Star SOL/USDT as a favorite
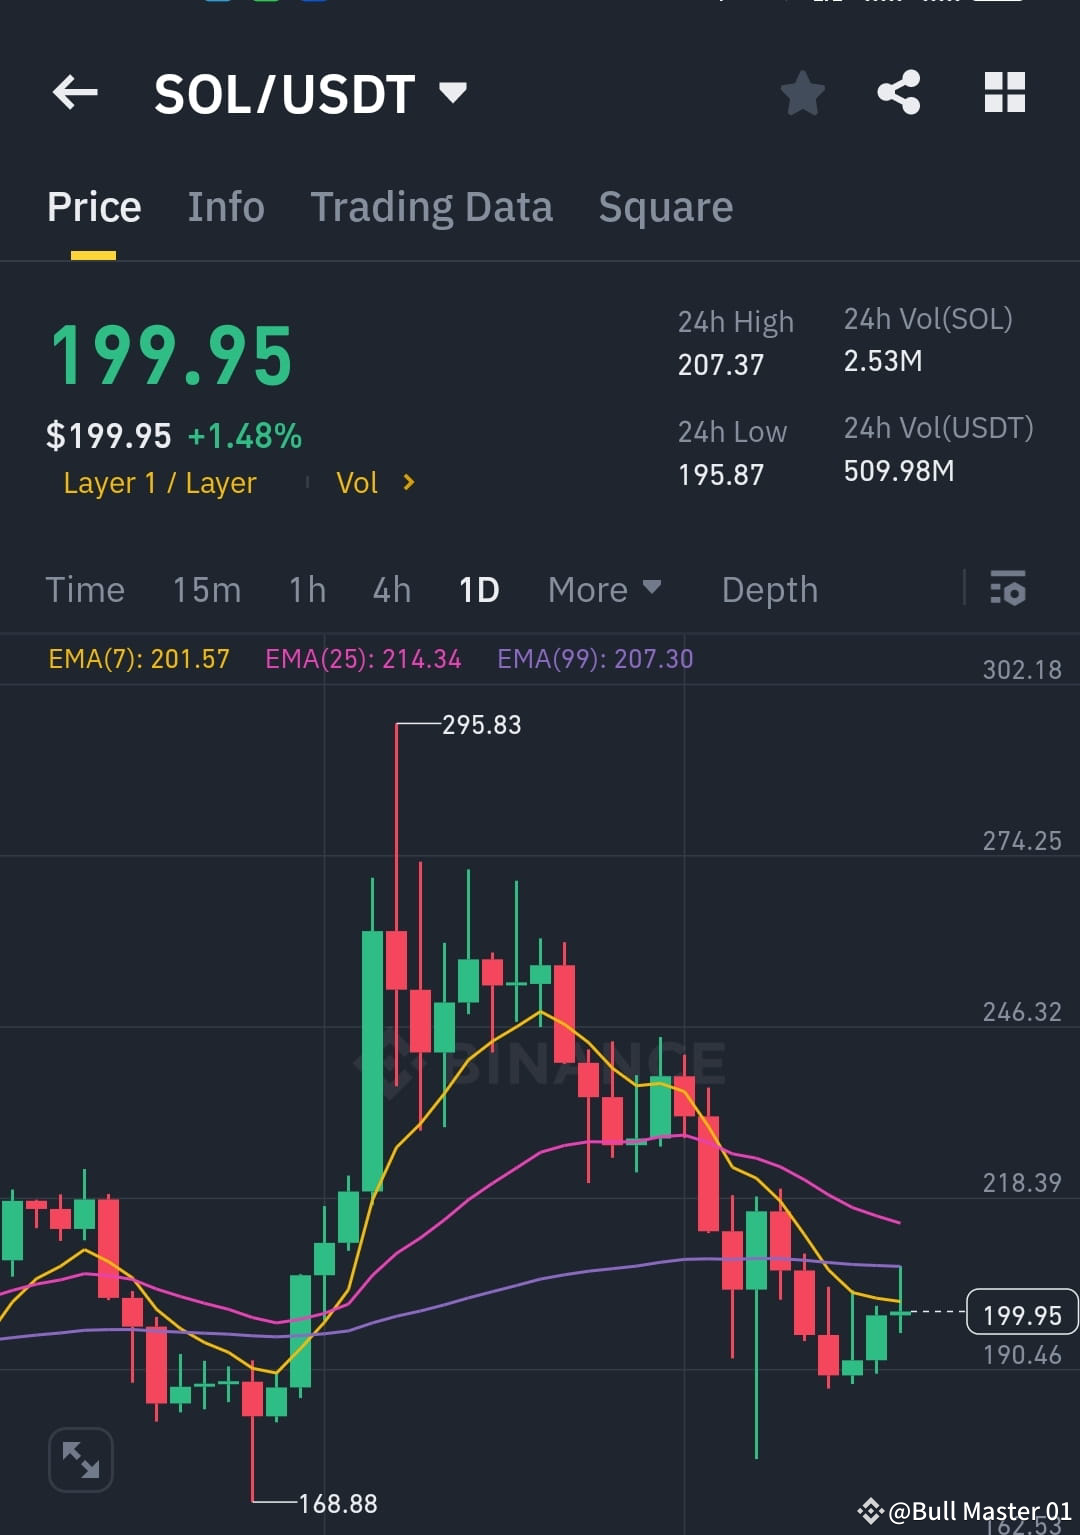 pyautogui.click(x=802, y=92)
